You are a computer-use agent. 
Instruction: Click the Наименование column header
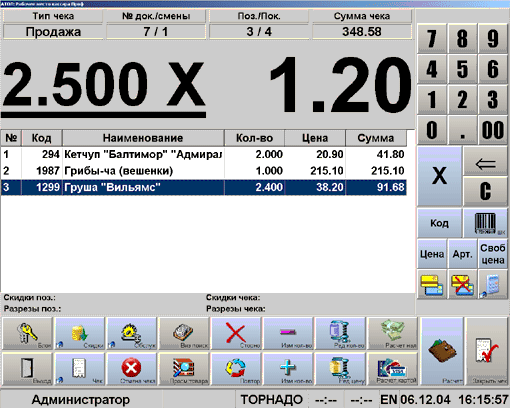point(143,138)
